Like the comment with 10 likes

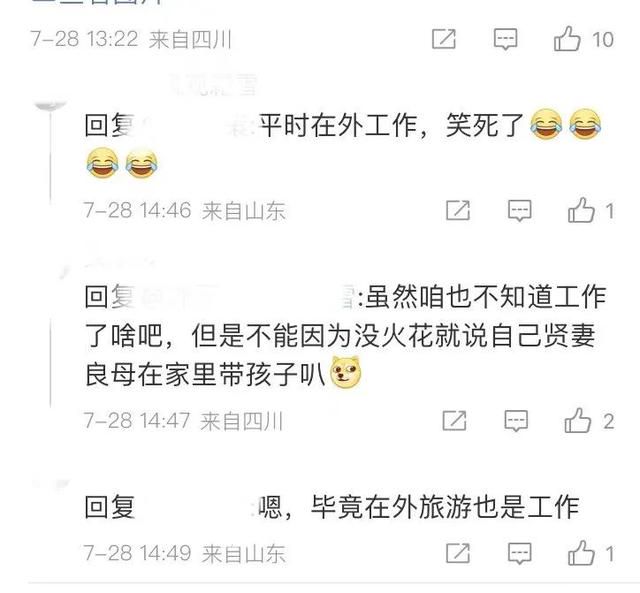click(567, 39)
